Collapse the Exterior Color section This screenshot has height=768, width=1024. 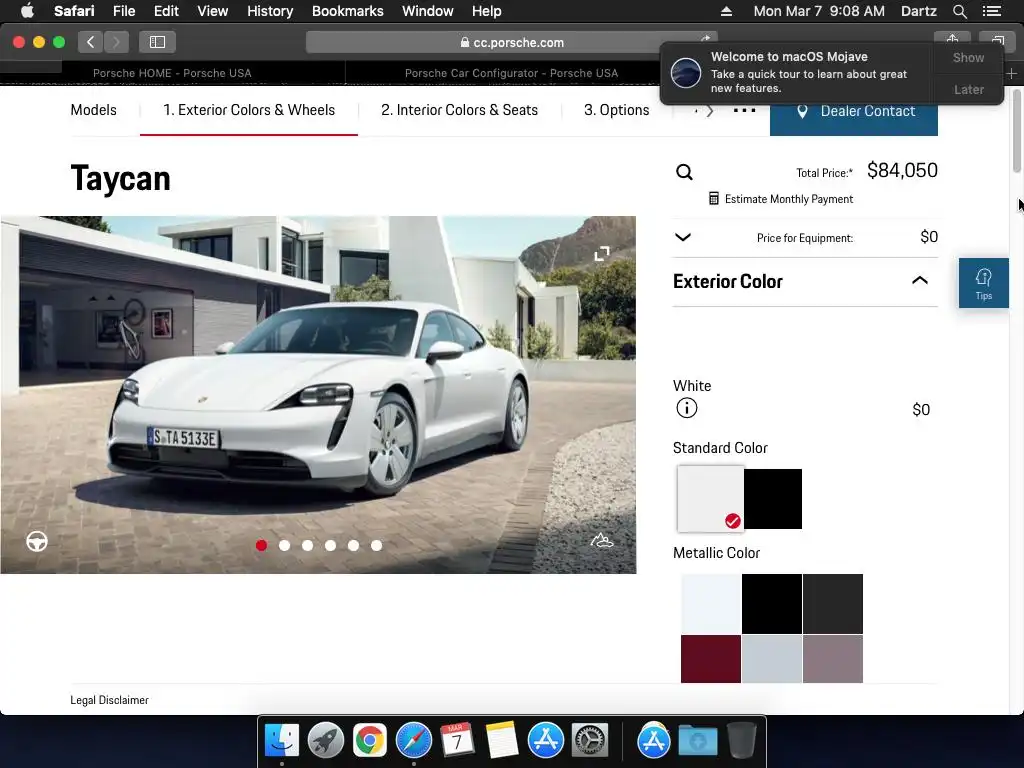pos(920,281)
